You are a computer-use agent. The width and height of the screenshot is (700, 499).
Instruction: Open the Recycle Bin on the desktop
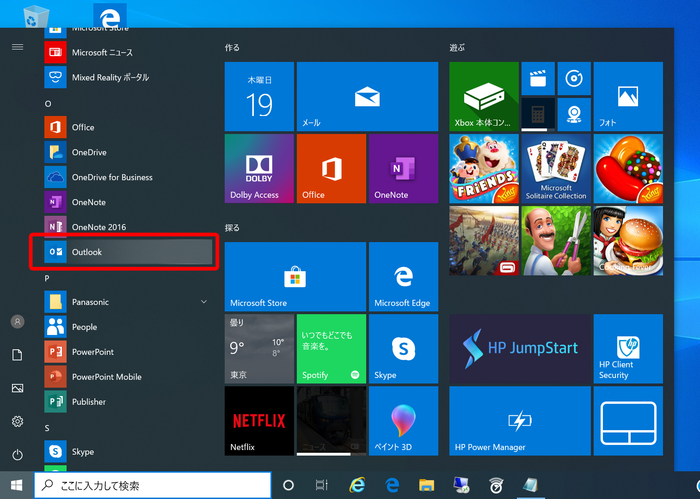36,17
